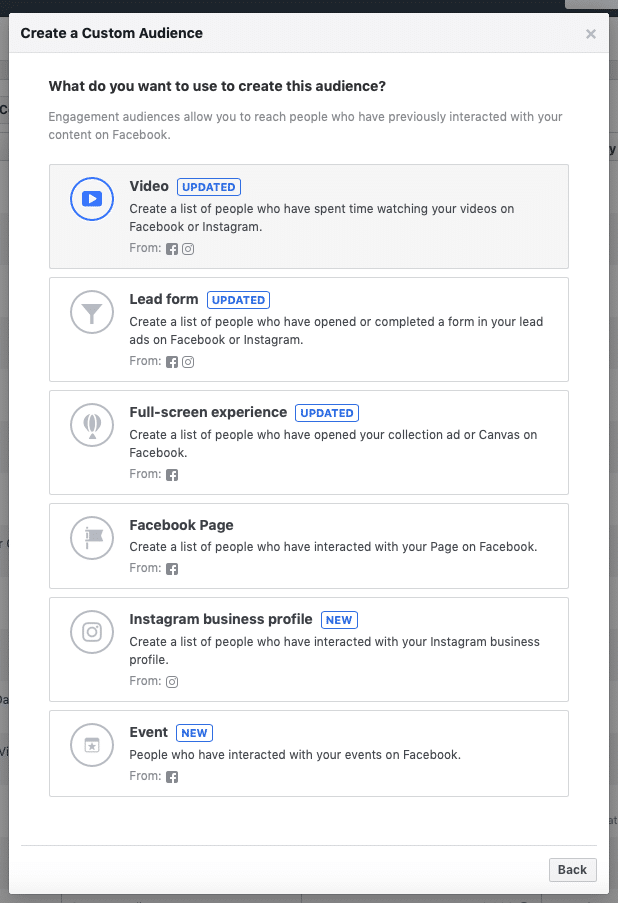618x903 pixels.
Task: Click the Facebook source icon under Video
Action: [x=172, y=249]
